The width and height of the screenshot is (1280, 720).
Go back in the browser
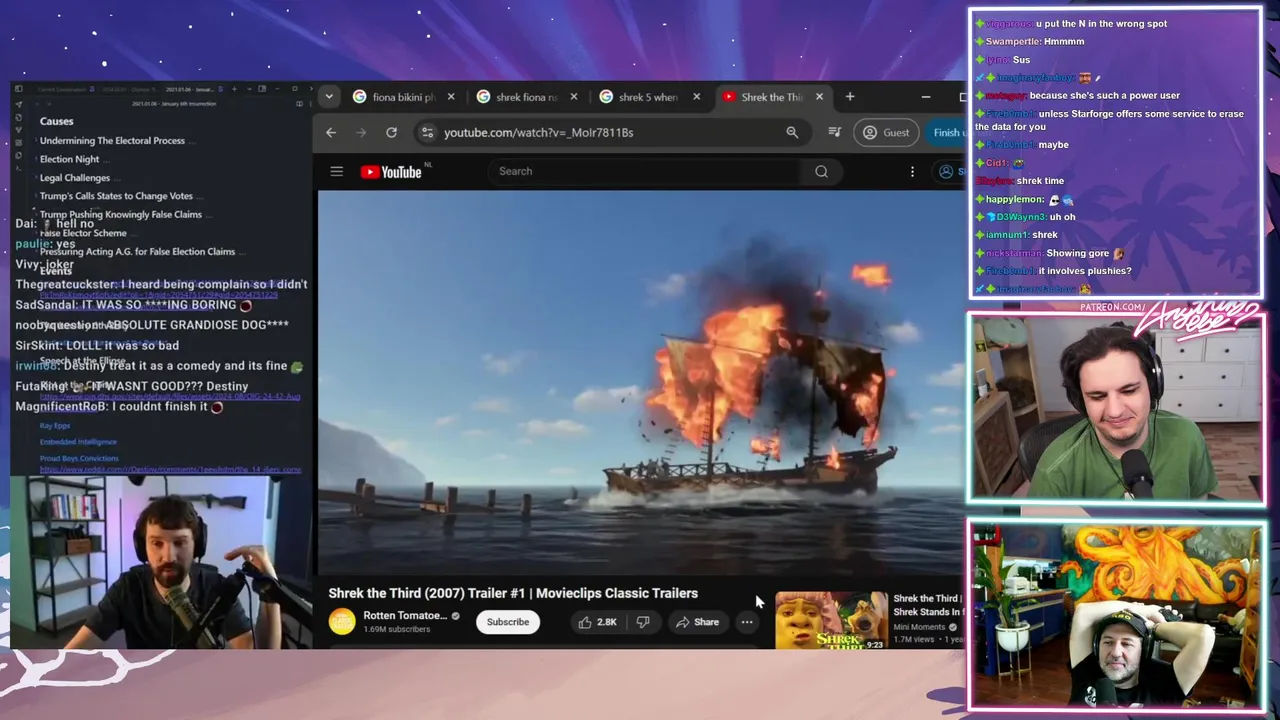[x=331, y=132]
